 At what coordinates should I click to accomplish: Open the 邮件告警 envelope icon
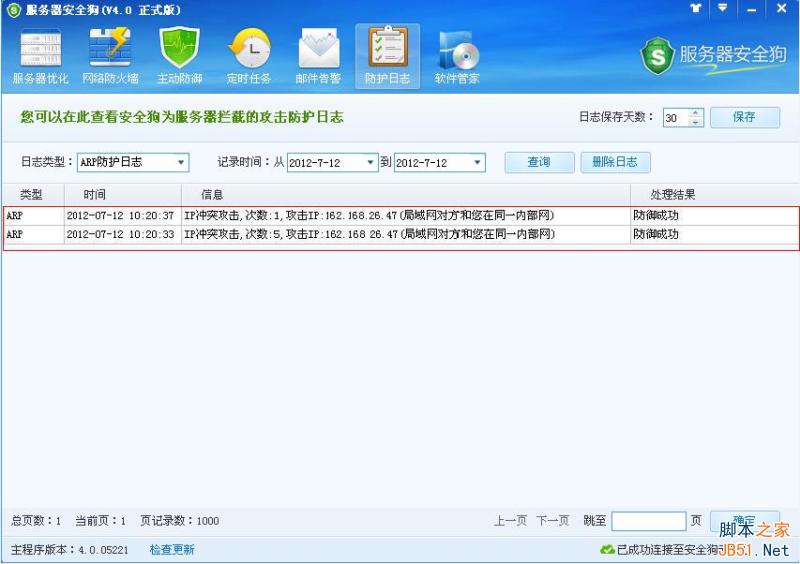tap(318, 56)
